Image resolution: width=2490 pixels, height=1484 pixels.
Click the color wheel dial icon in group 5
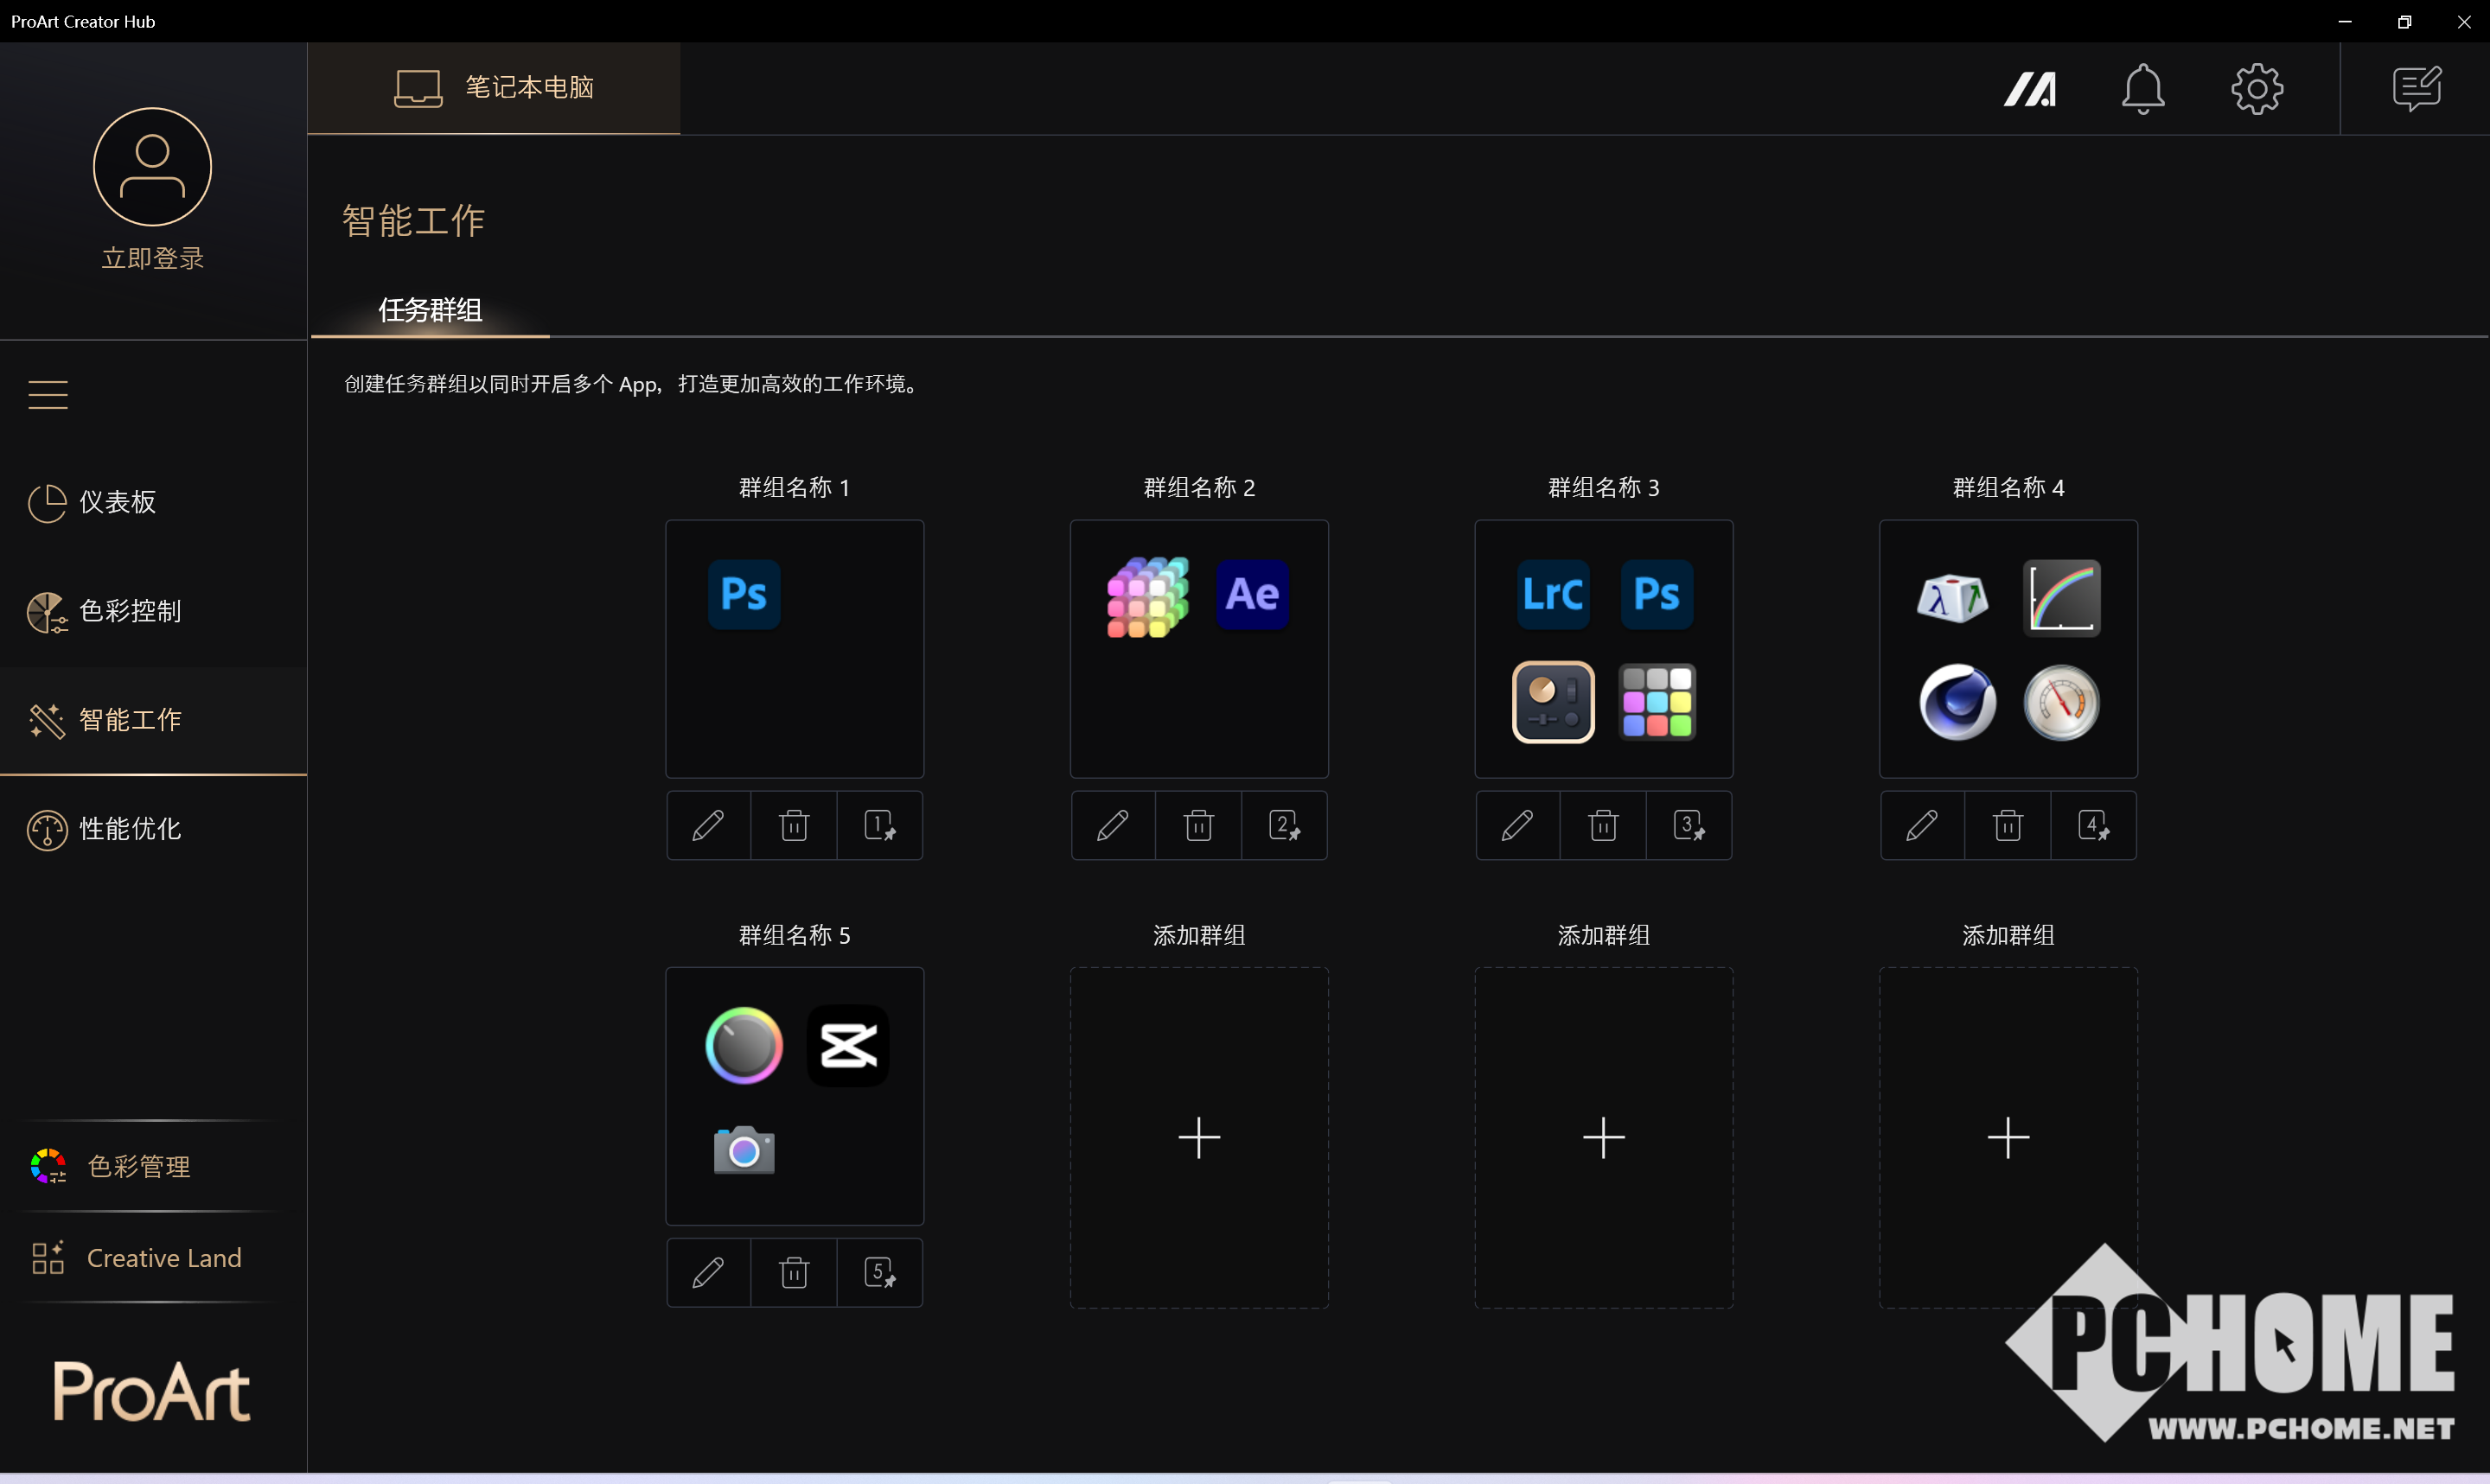744,1046
